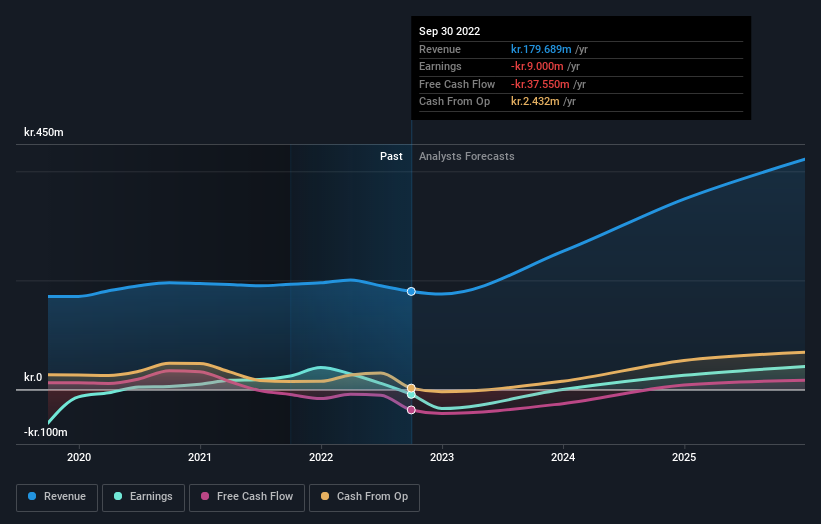
Task: Click the 2020 x-axis label
Action: point(79,458)
